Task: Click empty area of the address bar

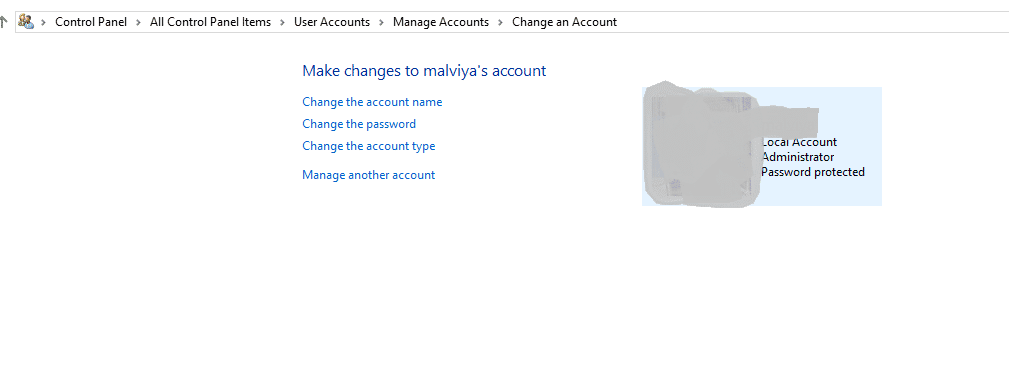Action: coord(811,22)
